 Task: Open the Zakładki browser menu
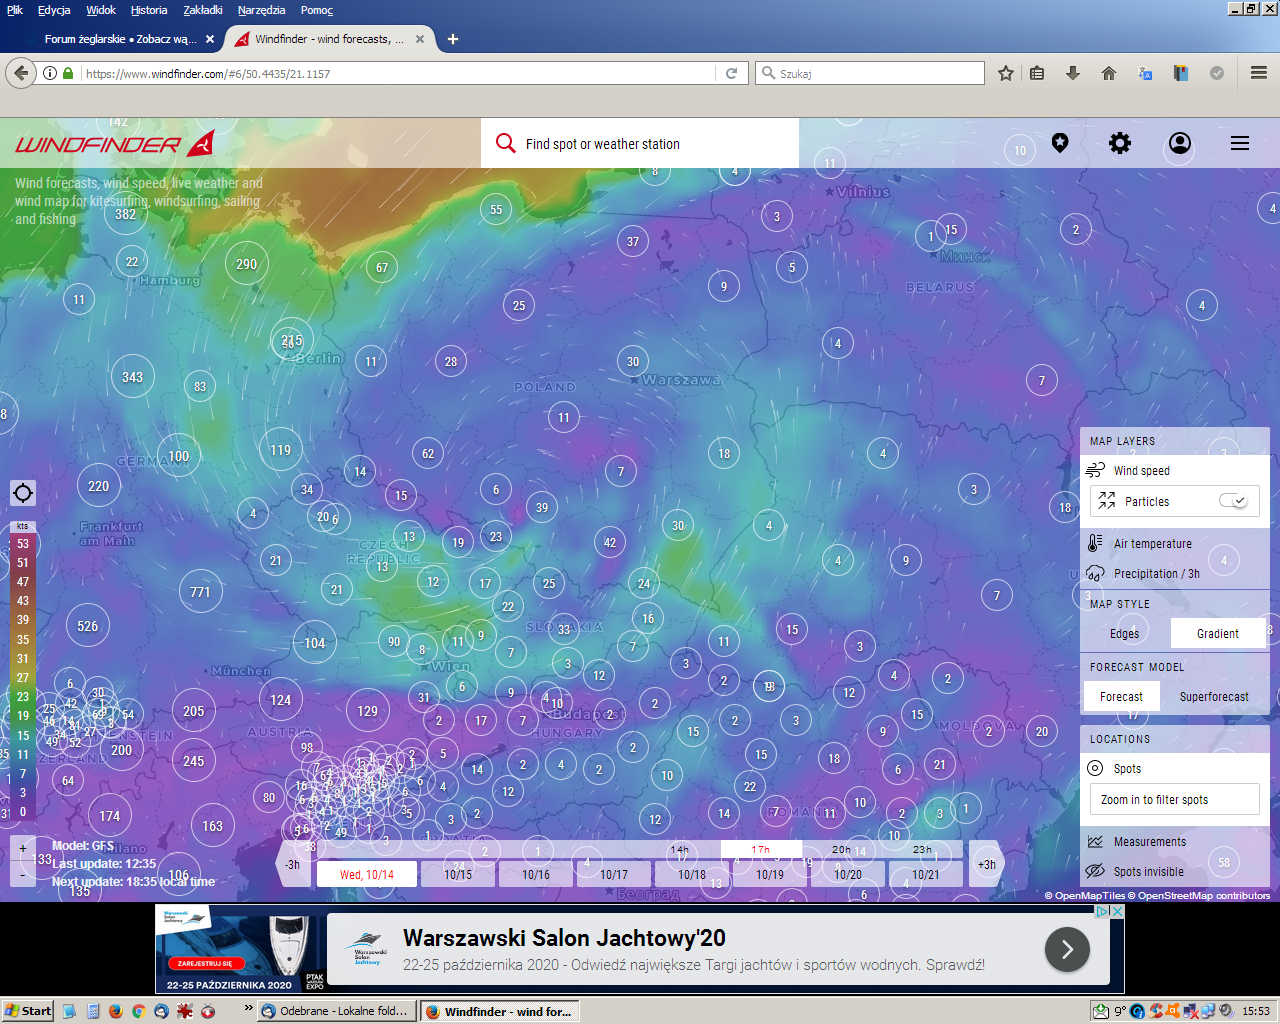(203, 10)
